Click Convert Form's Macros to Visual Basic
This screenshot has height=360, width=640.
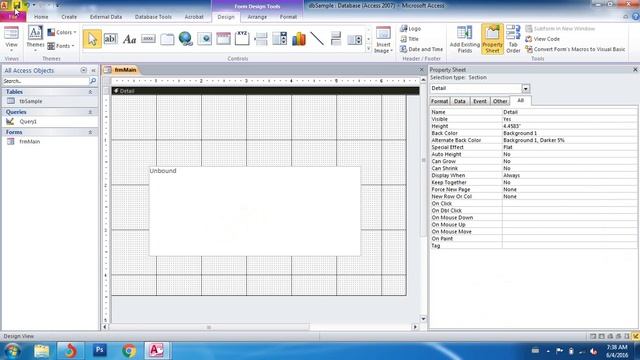575,49
